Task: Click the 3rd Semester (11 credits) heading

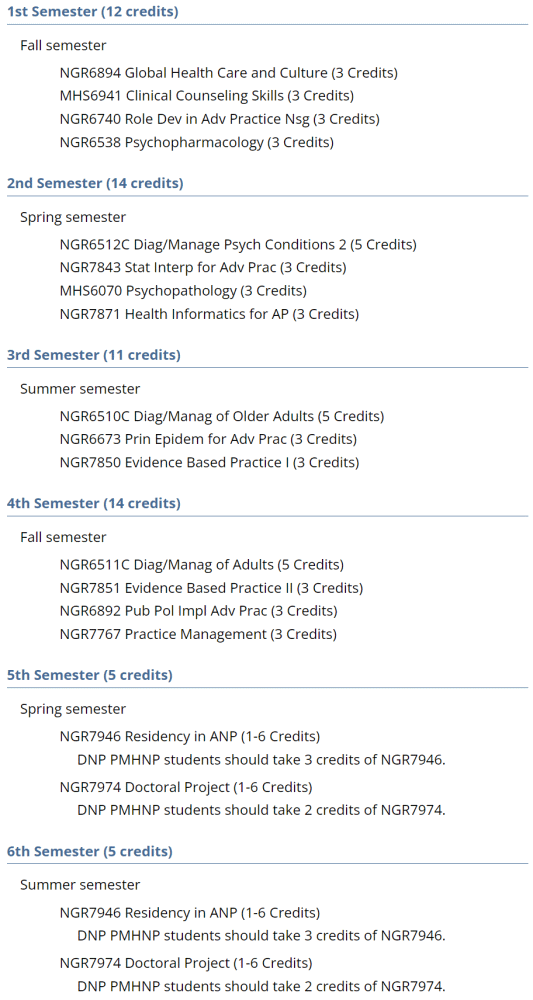Action: (x=94, y=355)
